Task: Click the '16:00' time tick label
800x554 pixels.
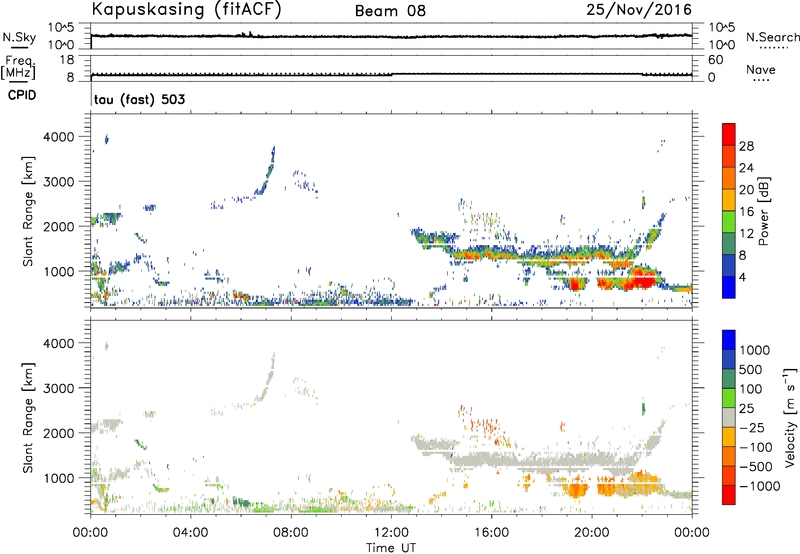Action: tap(491, 533)
